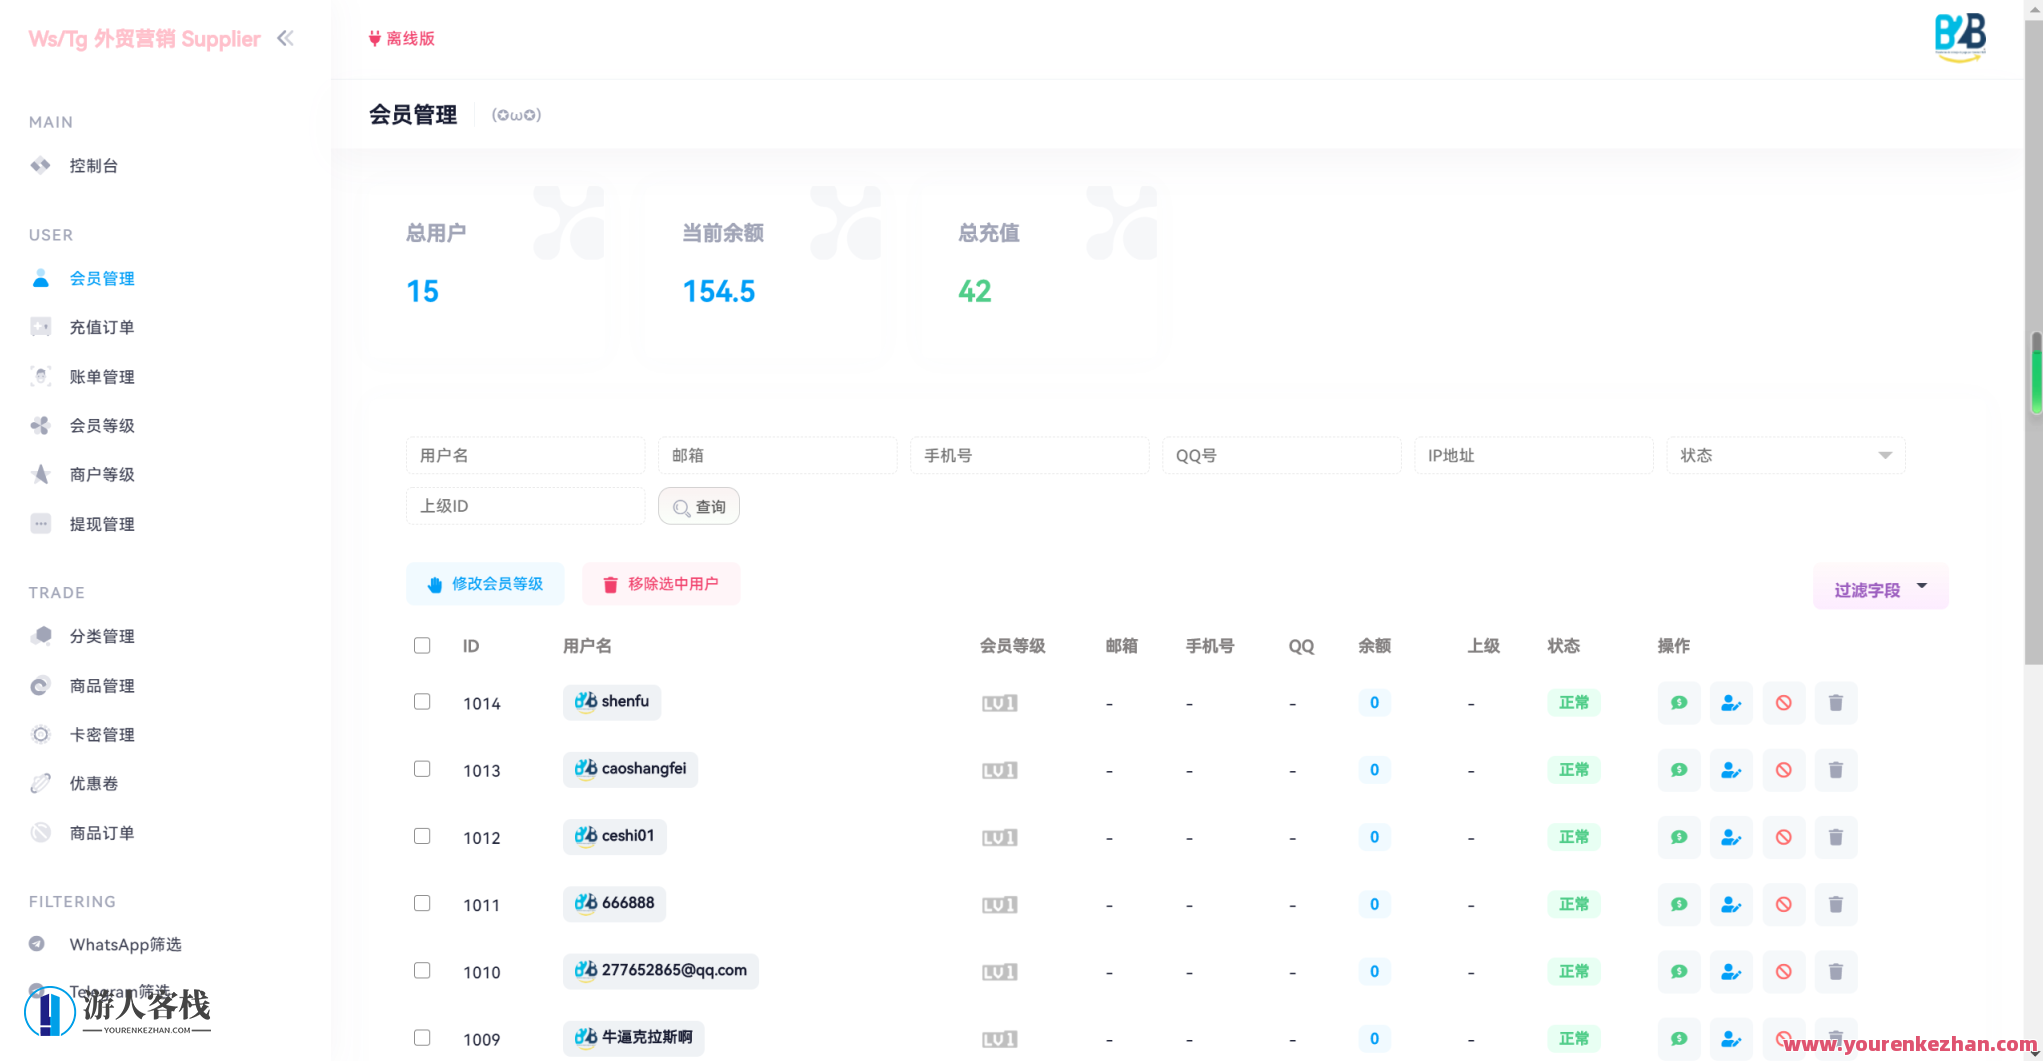Switch to 商品管理 section

pos(102,685)
